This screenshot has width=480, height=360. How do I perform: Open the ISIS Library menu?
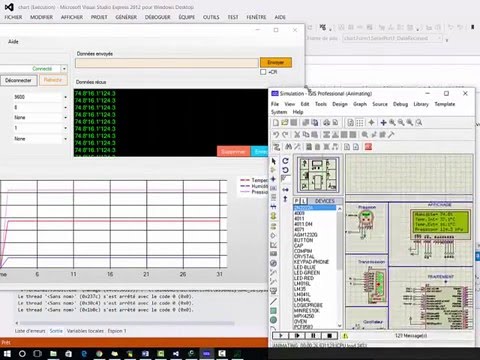[x=421, y=104]
